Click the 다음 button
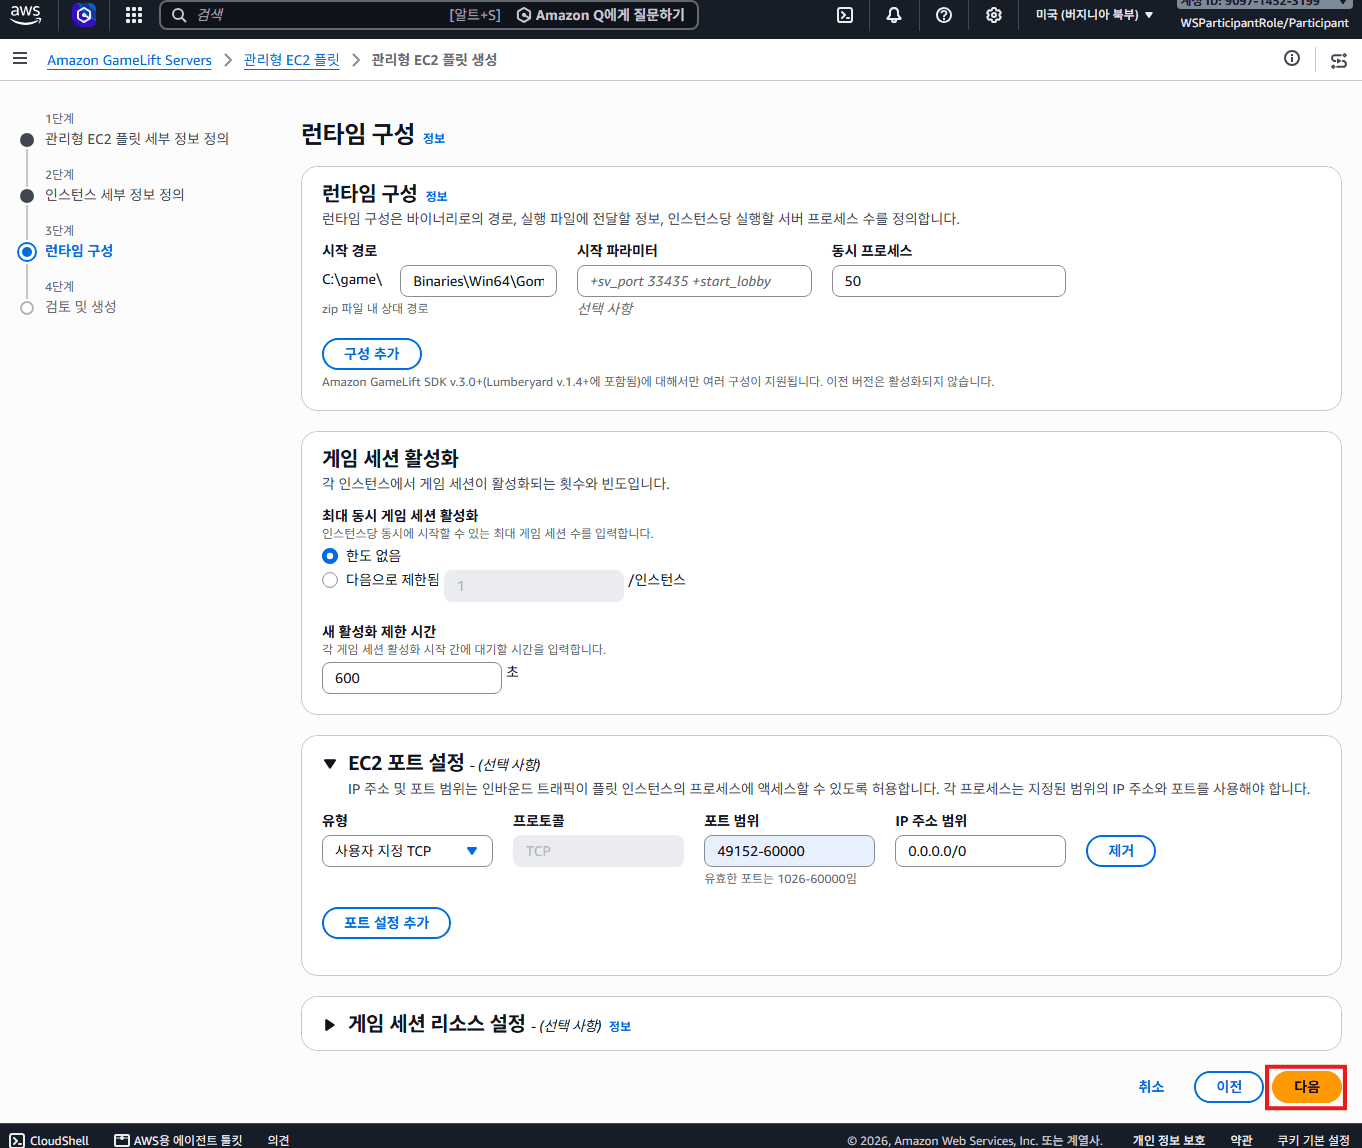1362x1148 pixels. coord(1307,1087)
